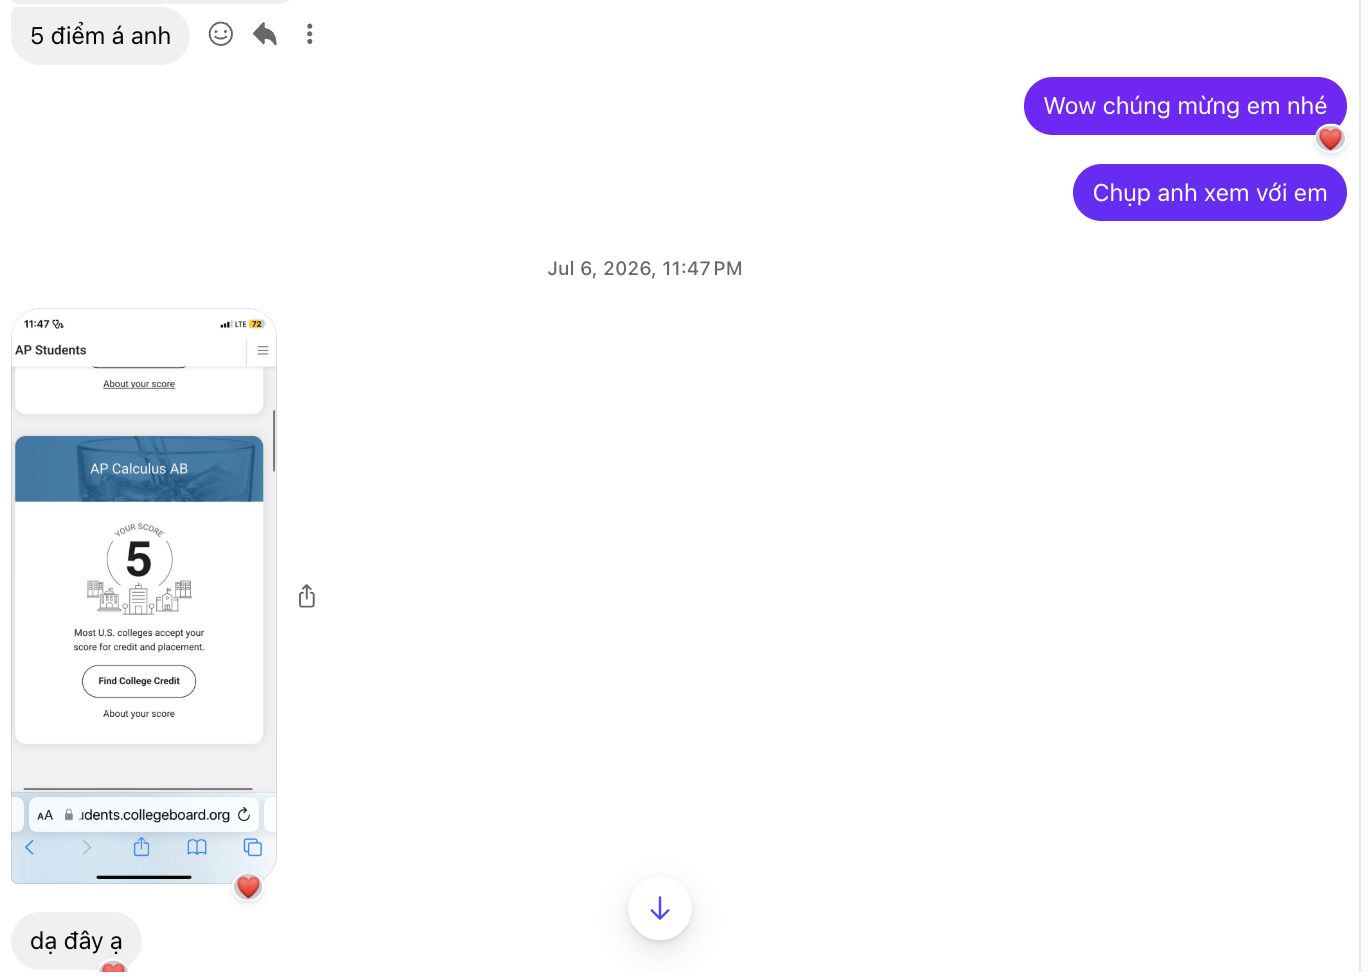Select the "dạ đây ạ" message bubble
Viewport: 1368px width, 980px height.
76,941
